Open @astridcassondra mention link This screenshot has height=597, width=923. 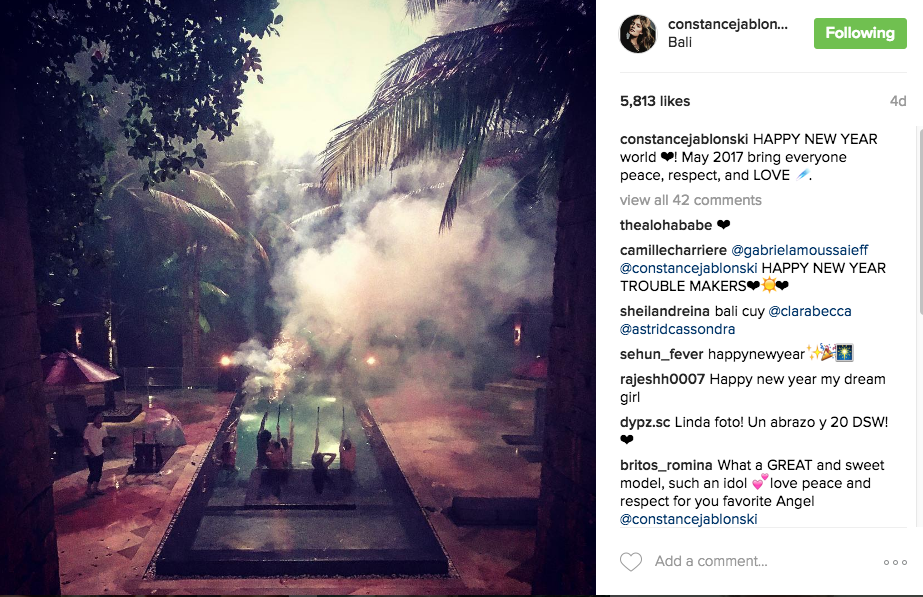pyautogui.click(x=678, y=329)
